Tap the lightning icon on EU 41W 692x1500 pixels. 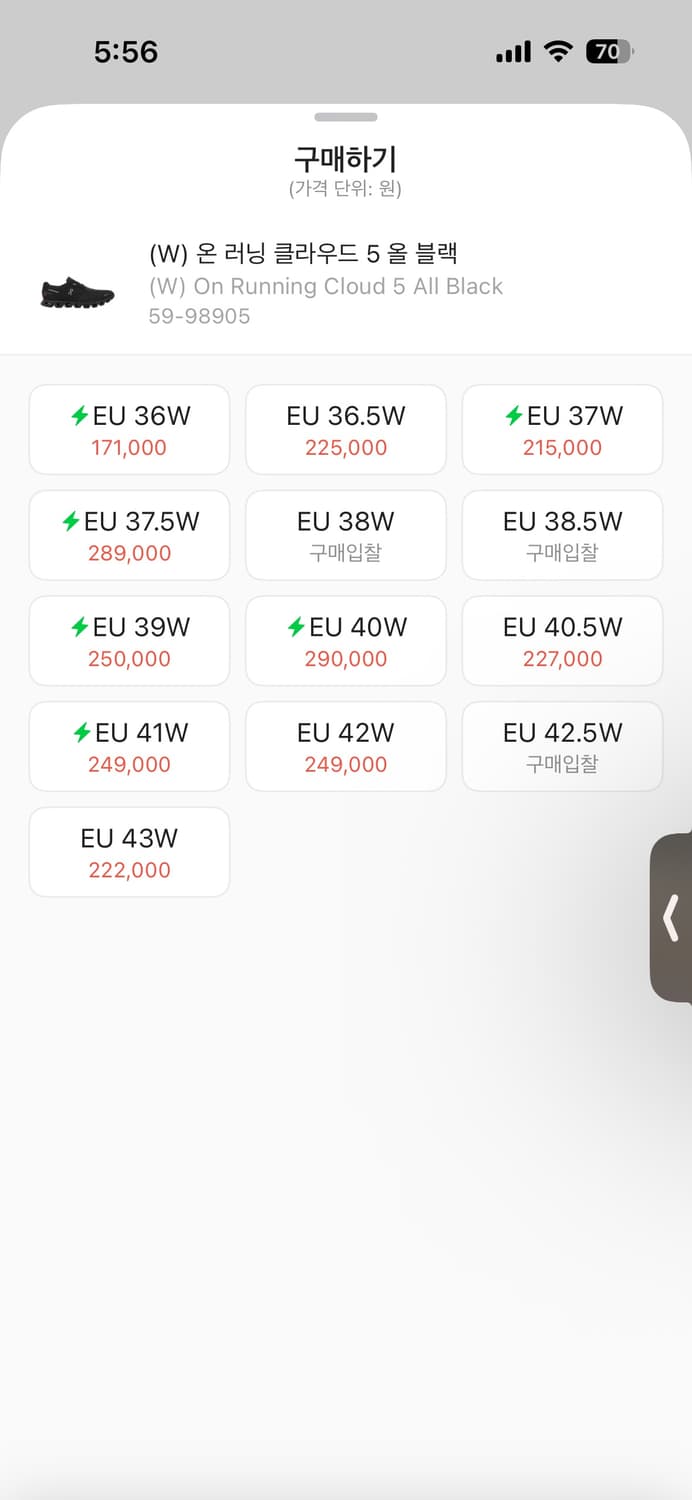click(82, 733)
